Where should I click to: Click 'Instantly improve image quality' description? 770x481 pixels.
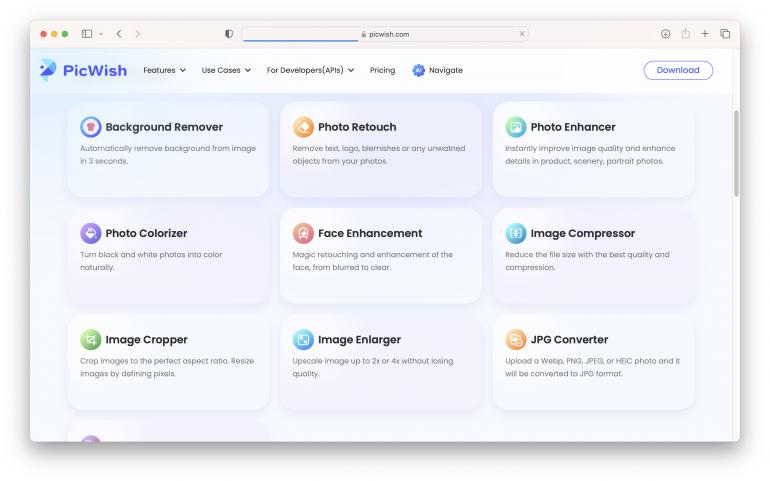(x=590, y=154)
